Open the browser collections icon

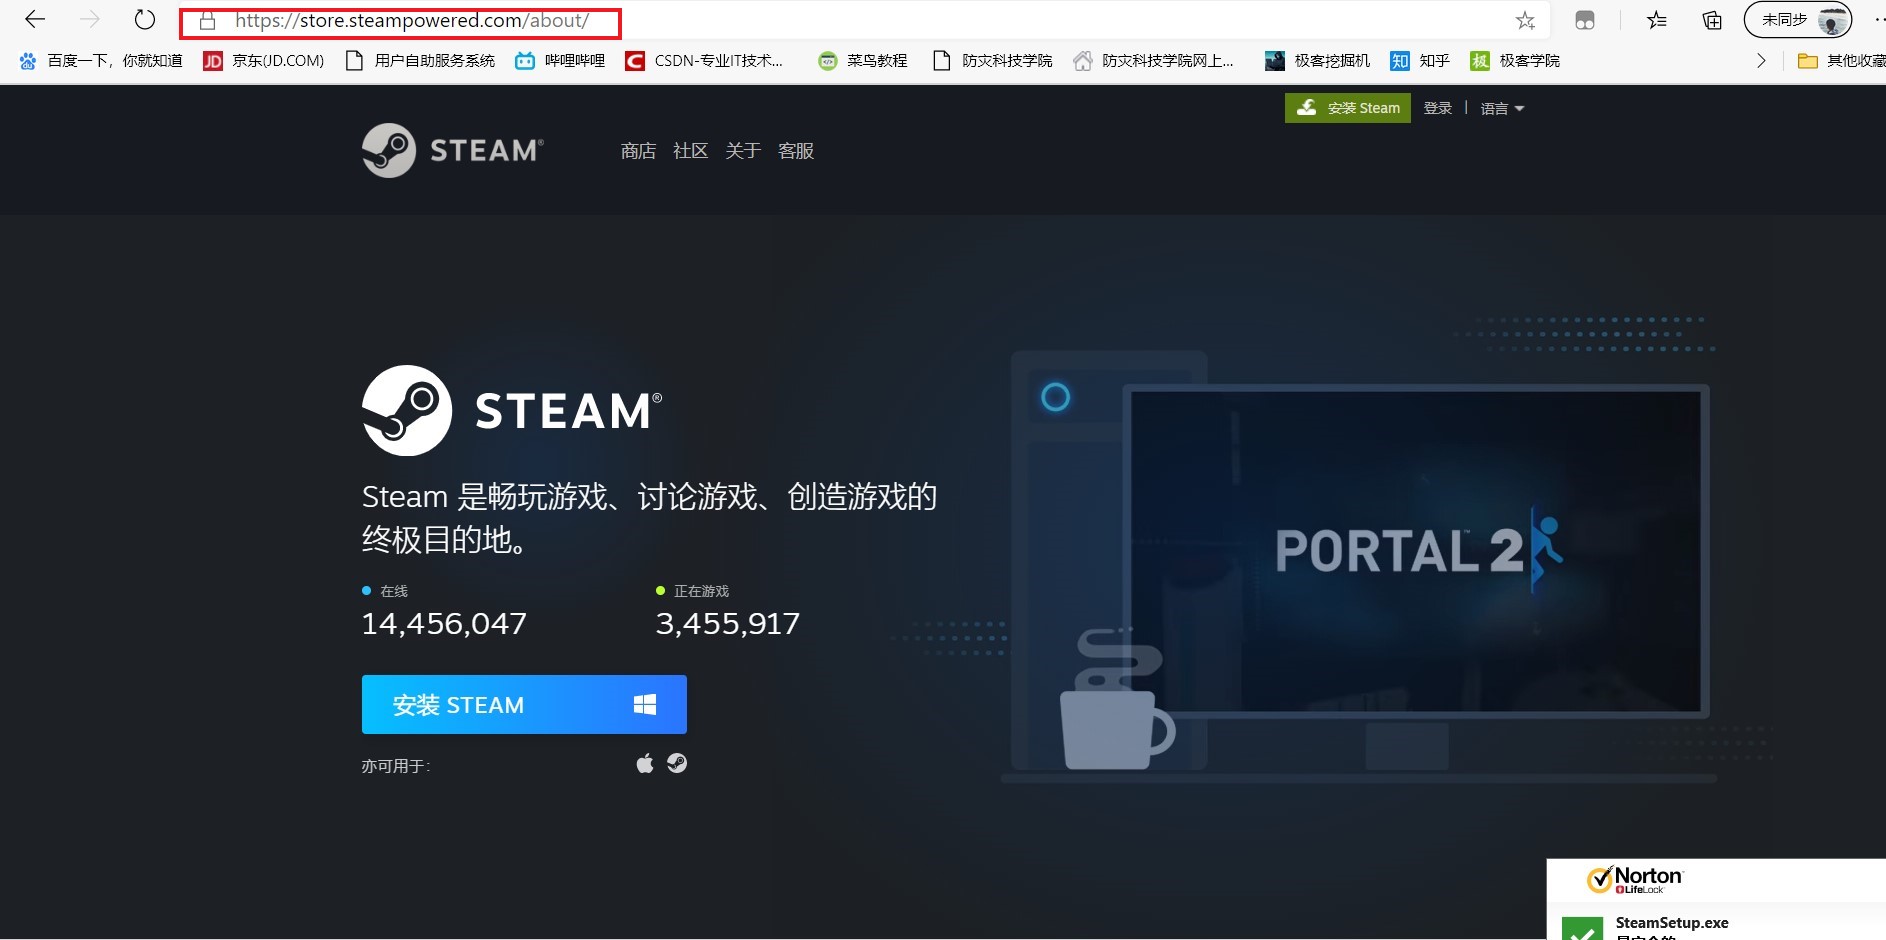tap(1712, 20)
